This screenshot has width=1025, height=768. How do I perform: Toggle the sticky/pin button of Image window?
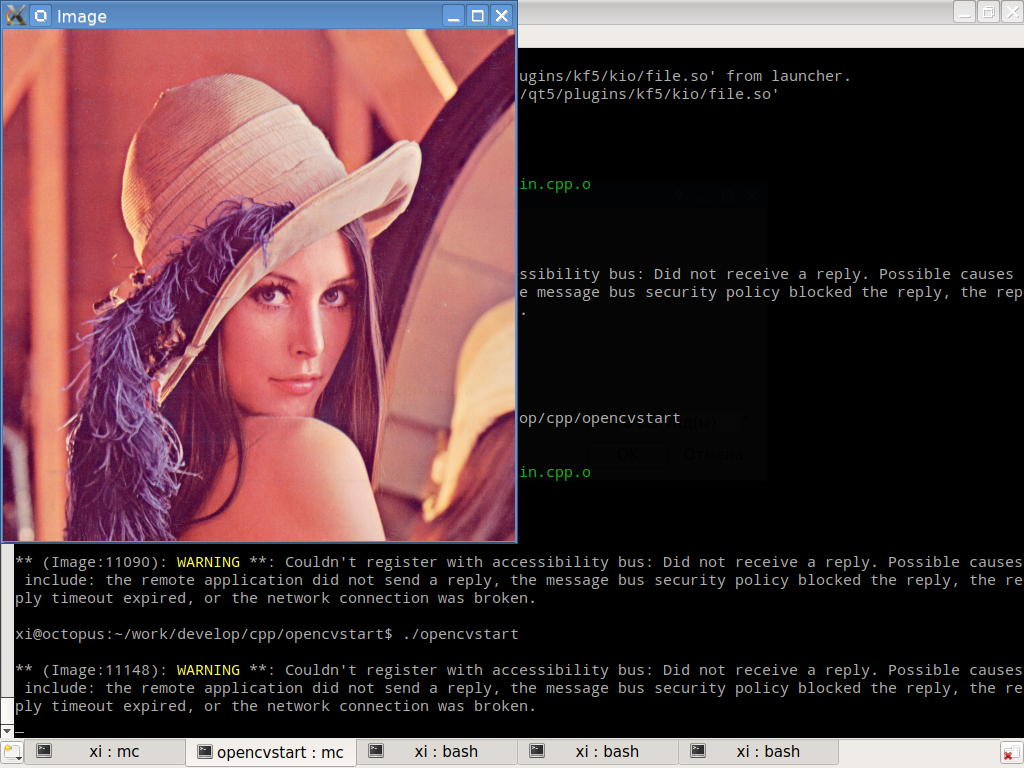tap(41, 16)
